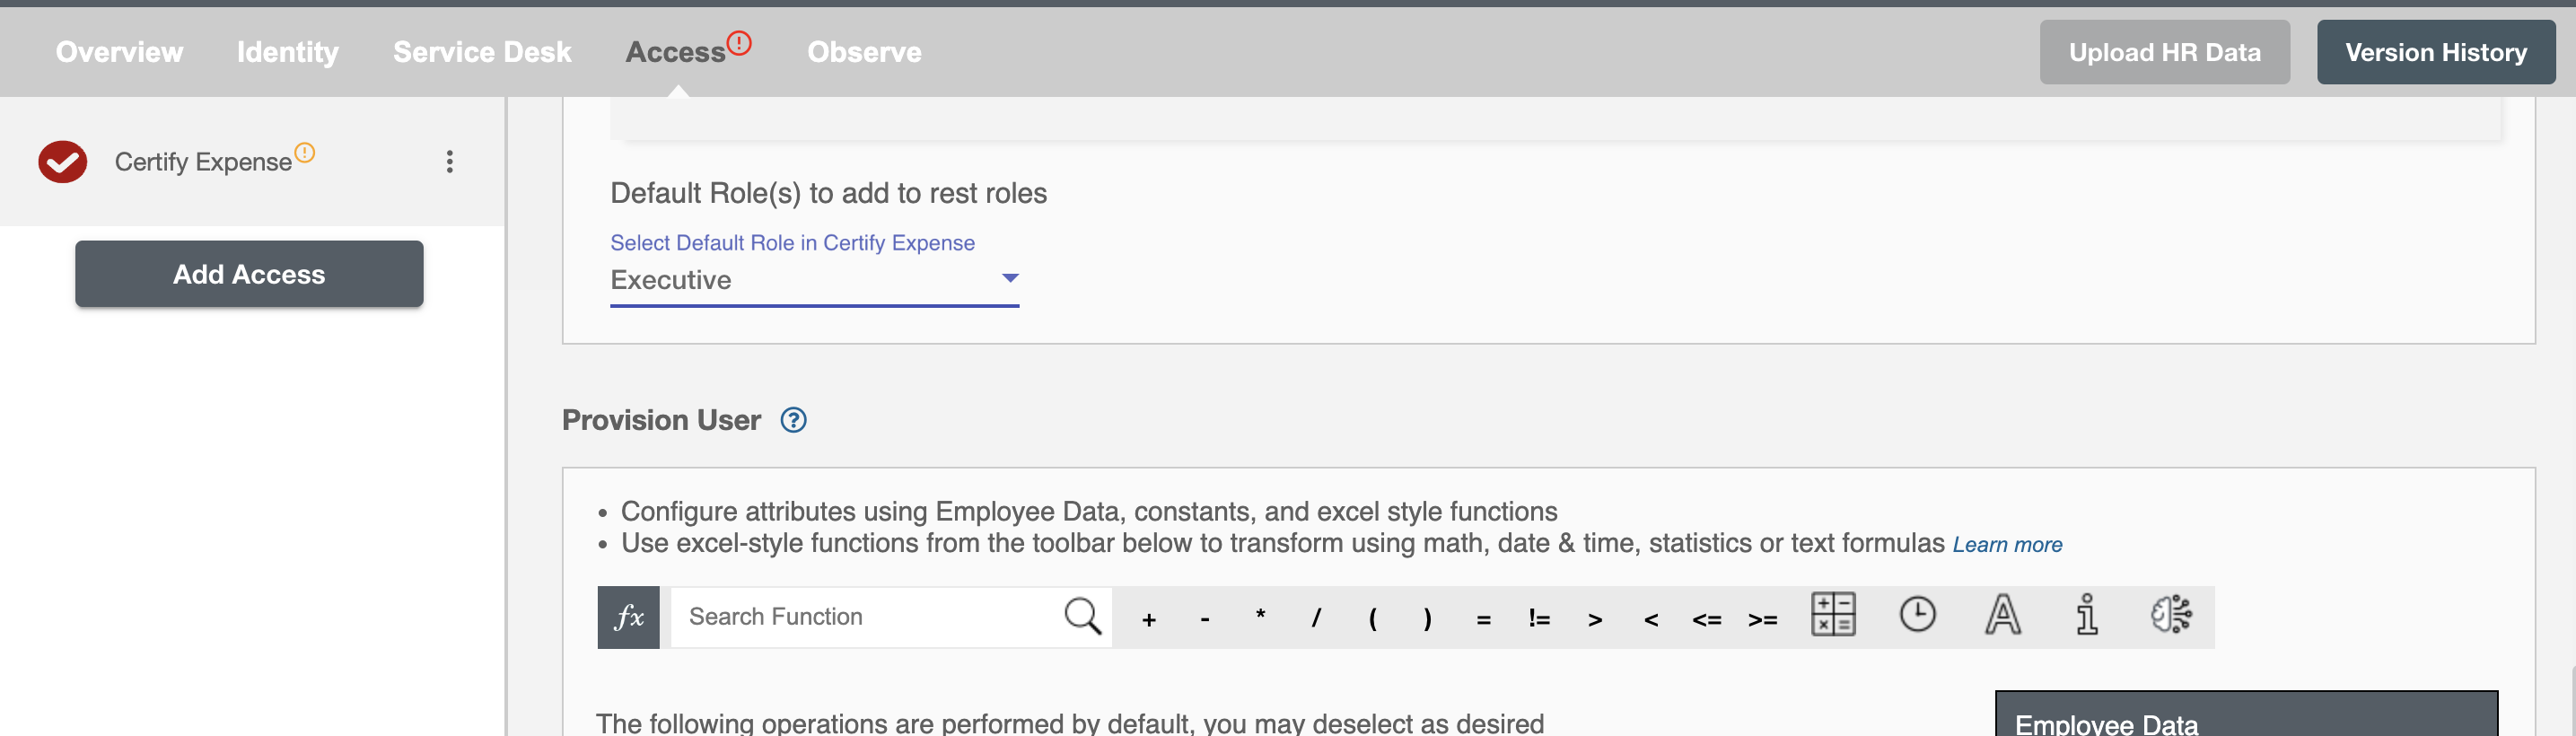Image resolution: width=2576 pixels, height=736 pixels.
Task: Open math functions calculator icon
Action: [1833, 614]
